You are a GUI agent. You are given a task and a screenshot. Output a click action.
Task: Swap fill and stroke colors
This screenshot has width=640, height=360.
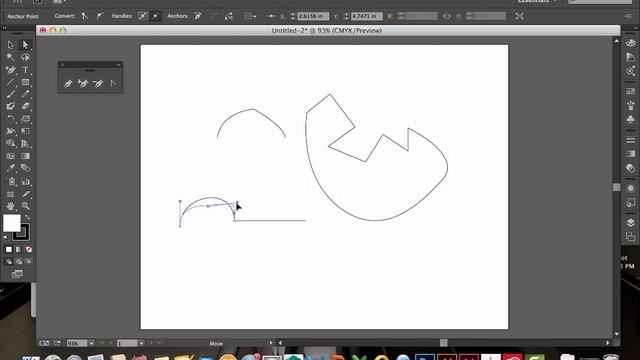pyautogui.click(x=27, y=217)
